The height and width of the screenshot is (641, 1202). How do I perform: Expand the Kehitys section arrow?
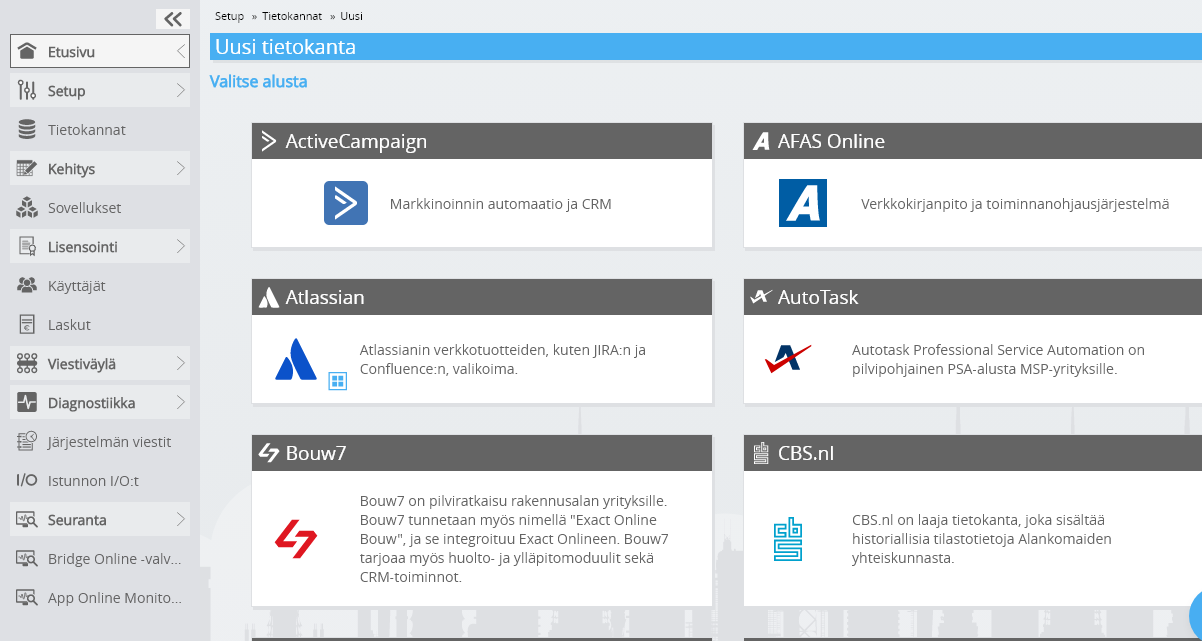pyautogui.click(x=180, y=169)
